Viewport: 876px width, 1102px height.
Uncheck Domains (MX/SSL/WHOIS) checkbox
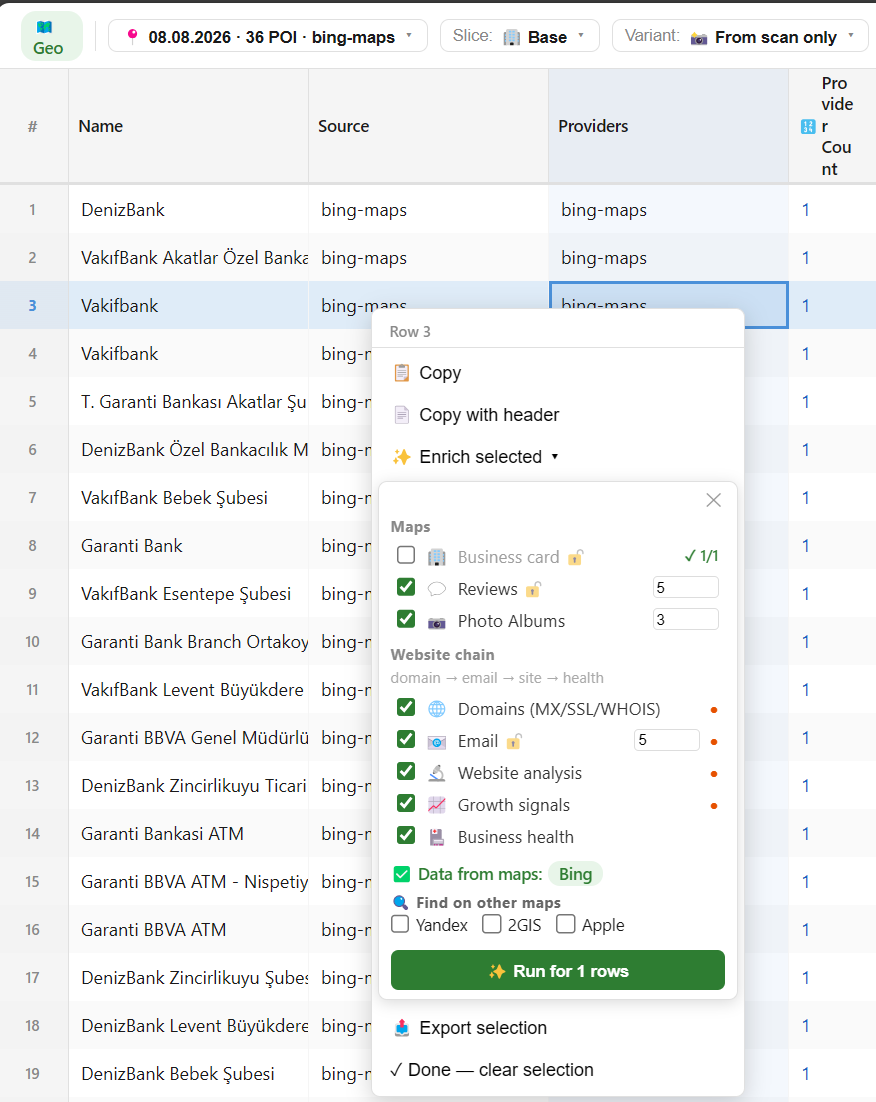point(406,707)
